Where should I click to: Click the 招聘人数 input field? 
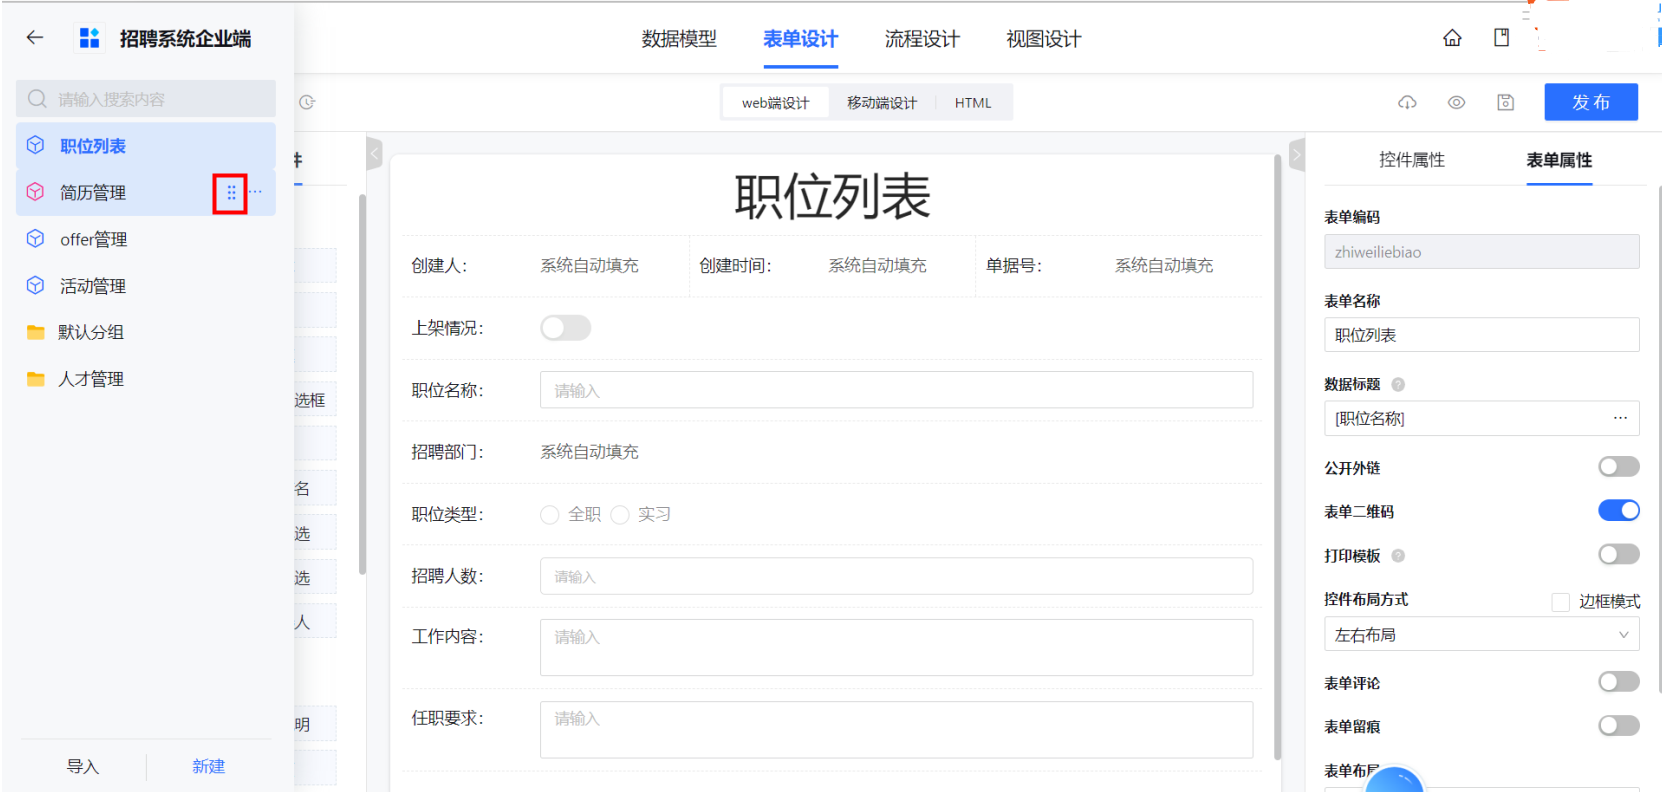tap(896, 576)
